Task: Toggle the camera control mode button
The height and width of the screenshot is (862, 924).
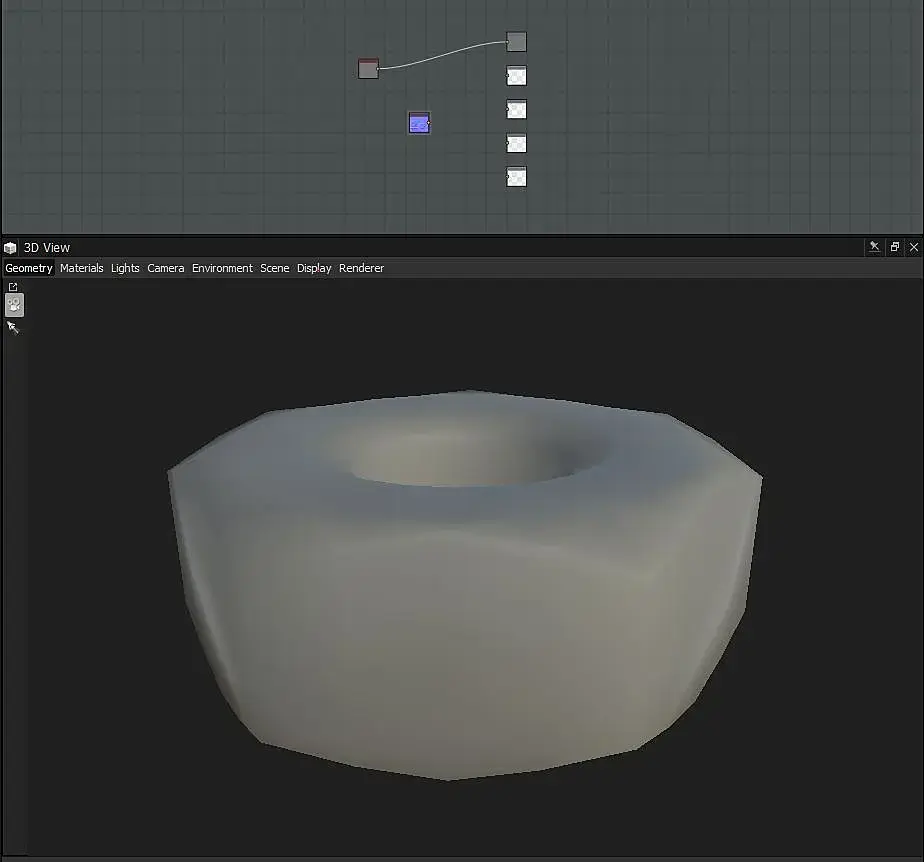Action: [14, 305]
